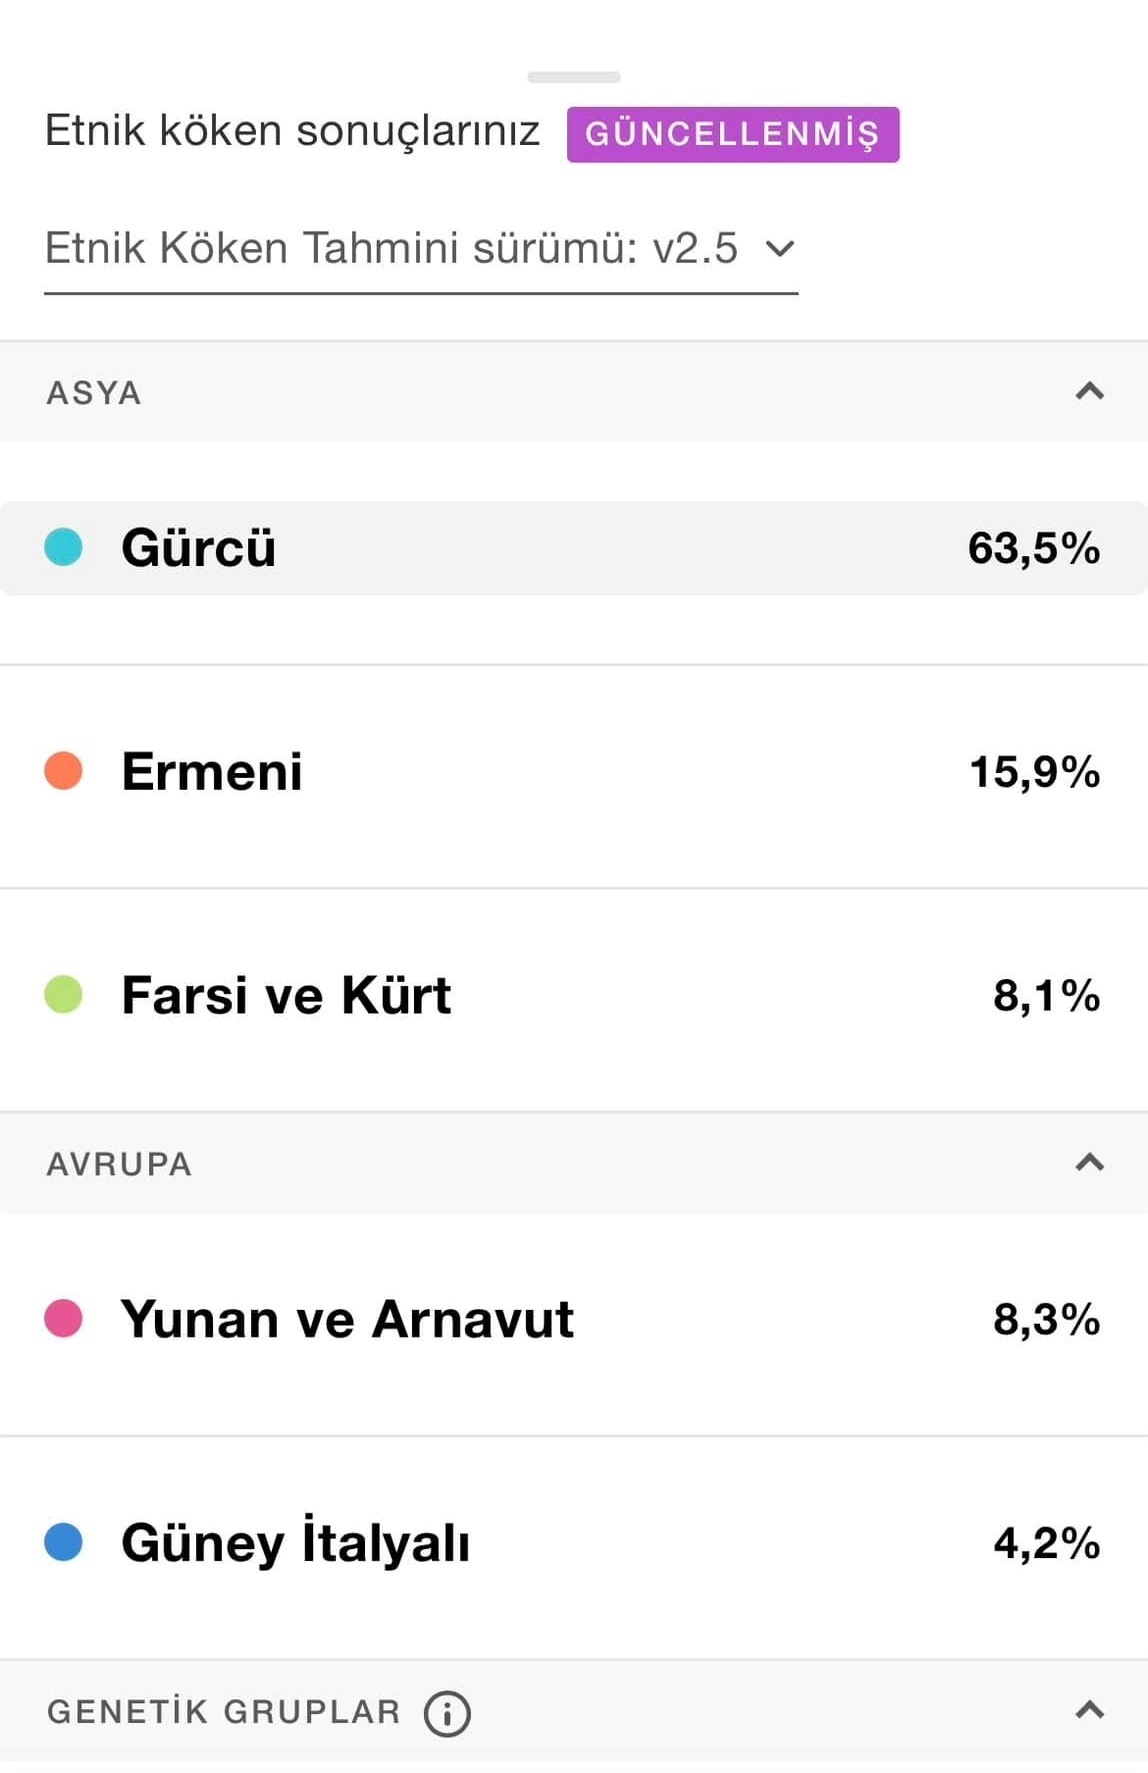Collapse the ASYA section chevron
The height and width of the screenshot is (1773, 1148).
(1089, 391)
